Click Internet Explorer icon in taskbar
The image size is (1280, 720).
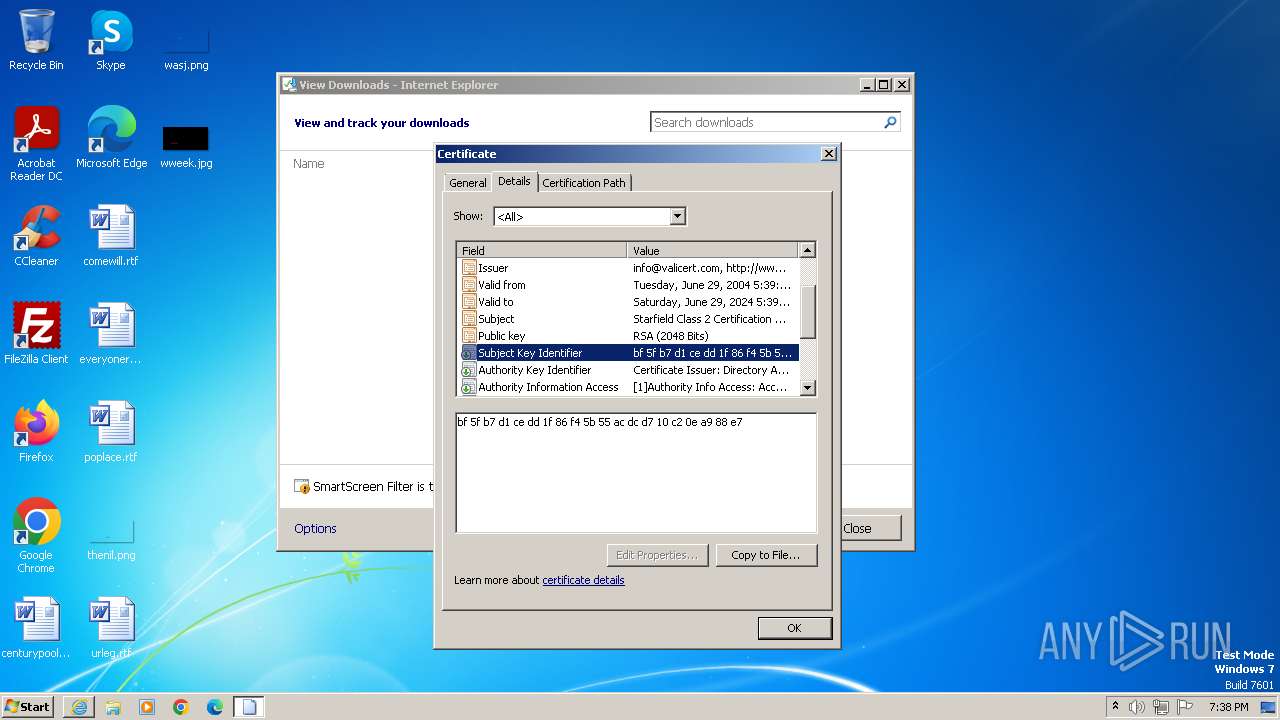pos(79,707)
